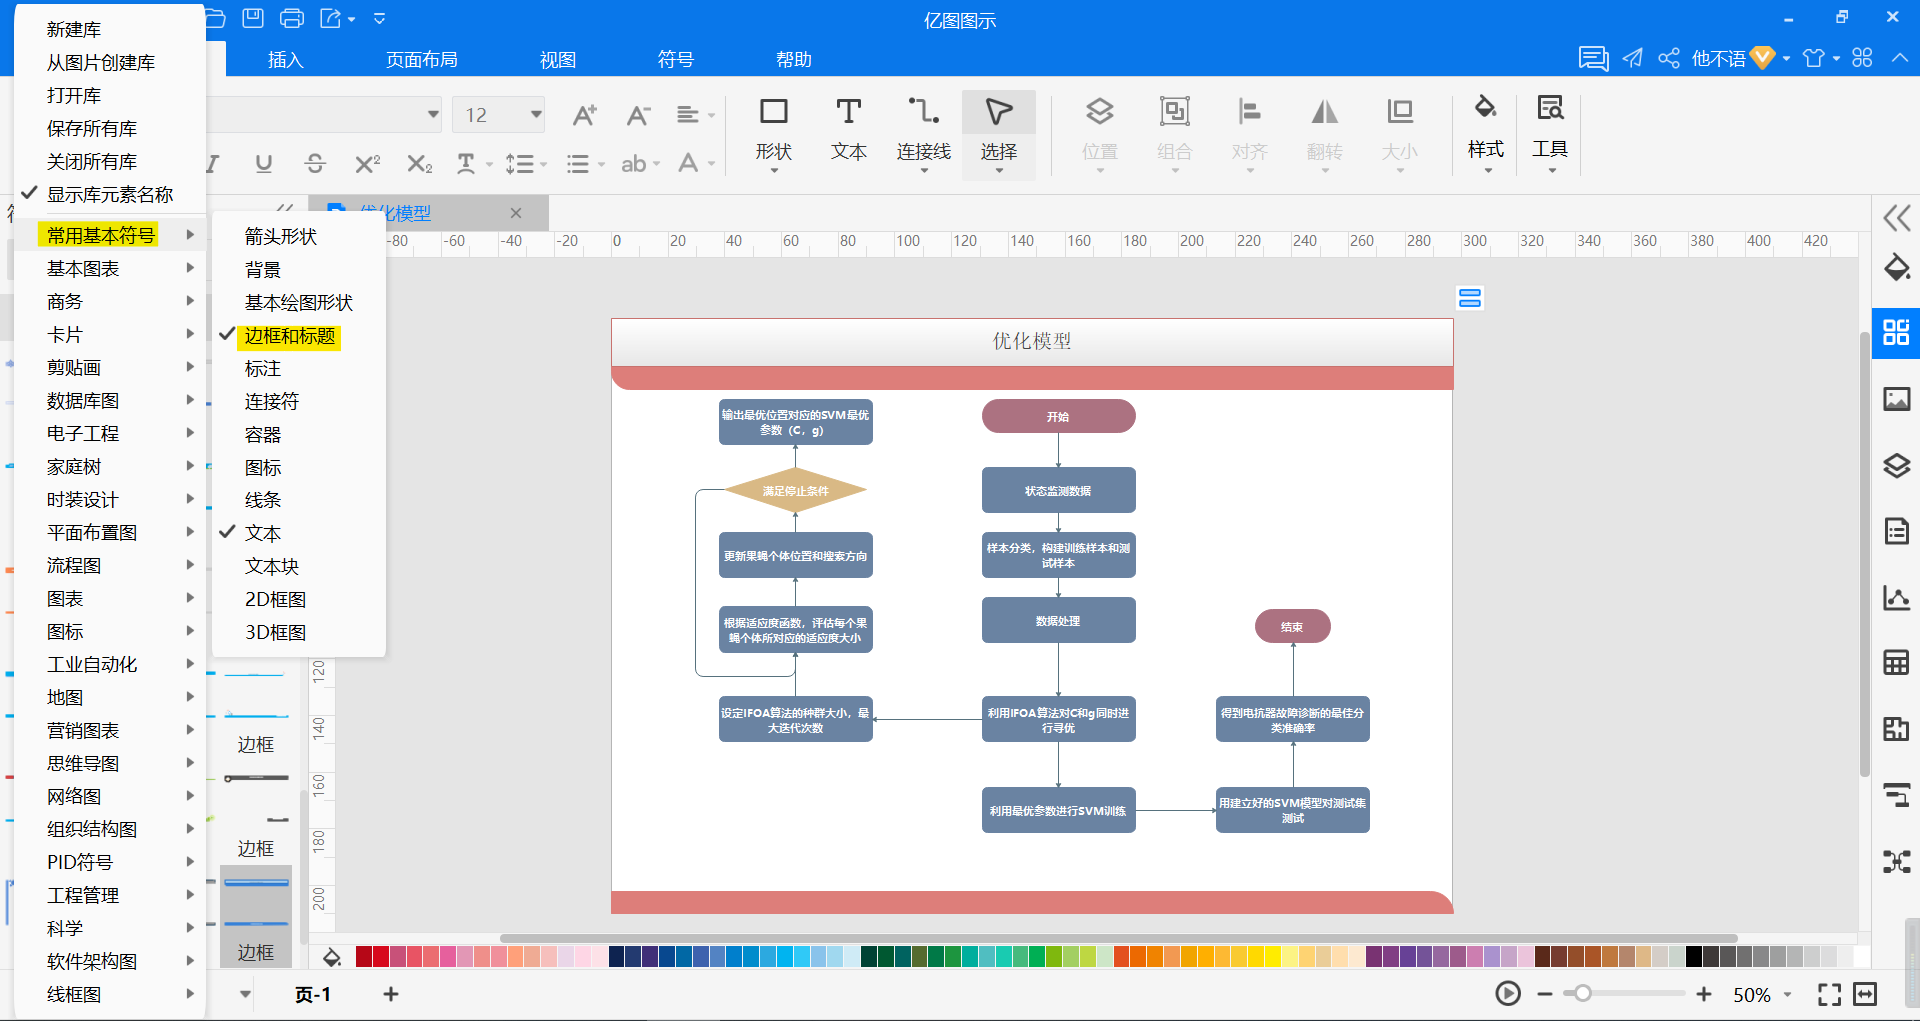
Task: Open zoom 50% dropdown
Action: click(1787, 994)
